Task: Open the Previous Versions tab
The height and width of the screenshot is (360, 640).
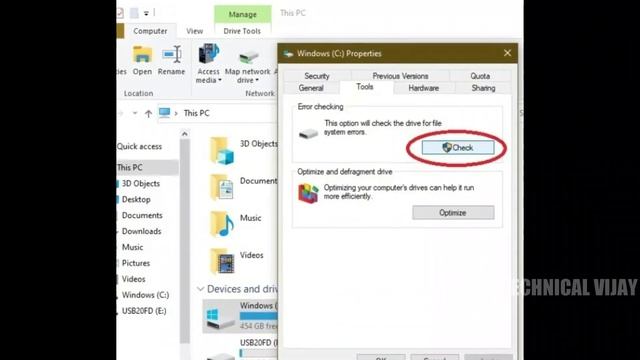Action: pyautogui.click(x=400, y=76)
